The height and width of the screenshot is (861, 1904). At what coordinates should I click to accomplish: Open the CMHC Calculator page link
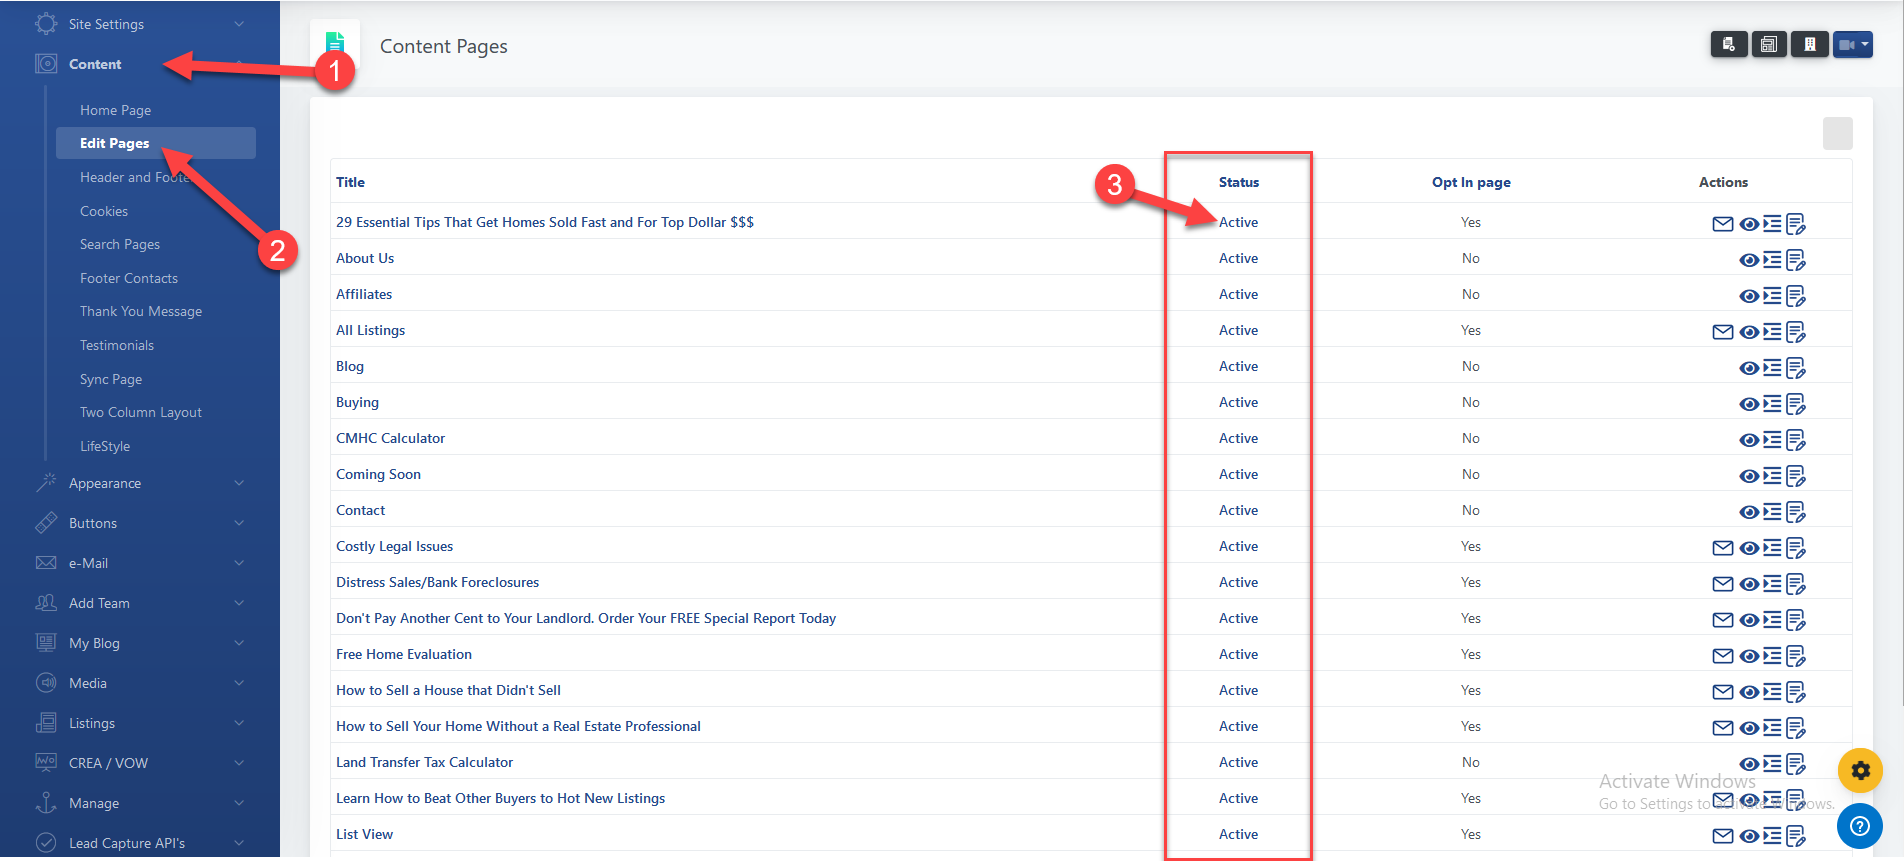[390, 438]
